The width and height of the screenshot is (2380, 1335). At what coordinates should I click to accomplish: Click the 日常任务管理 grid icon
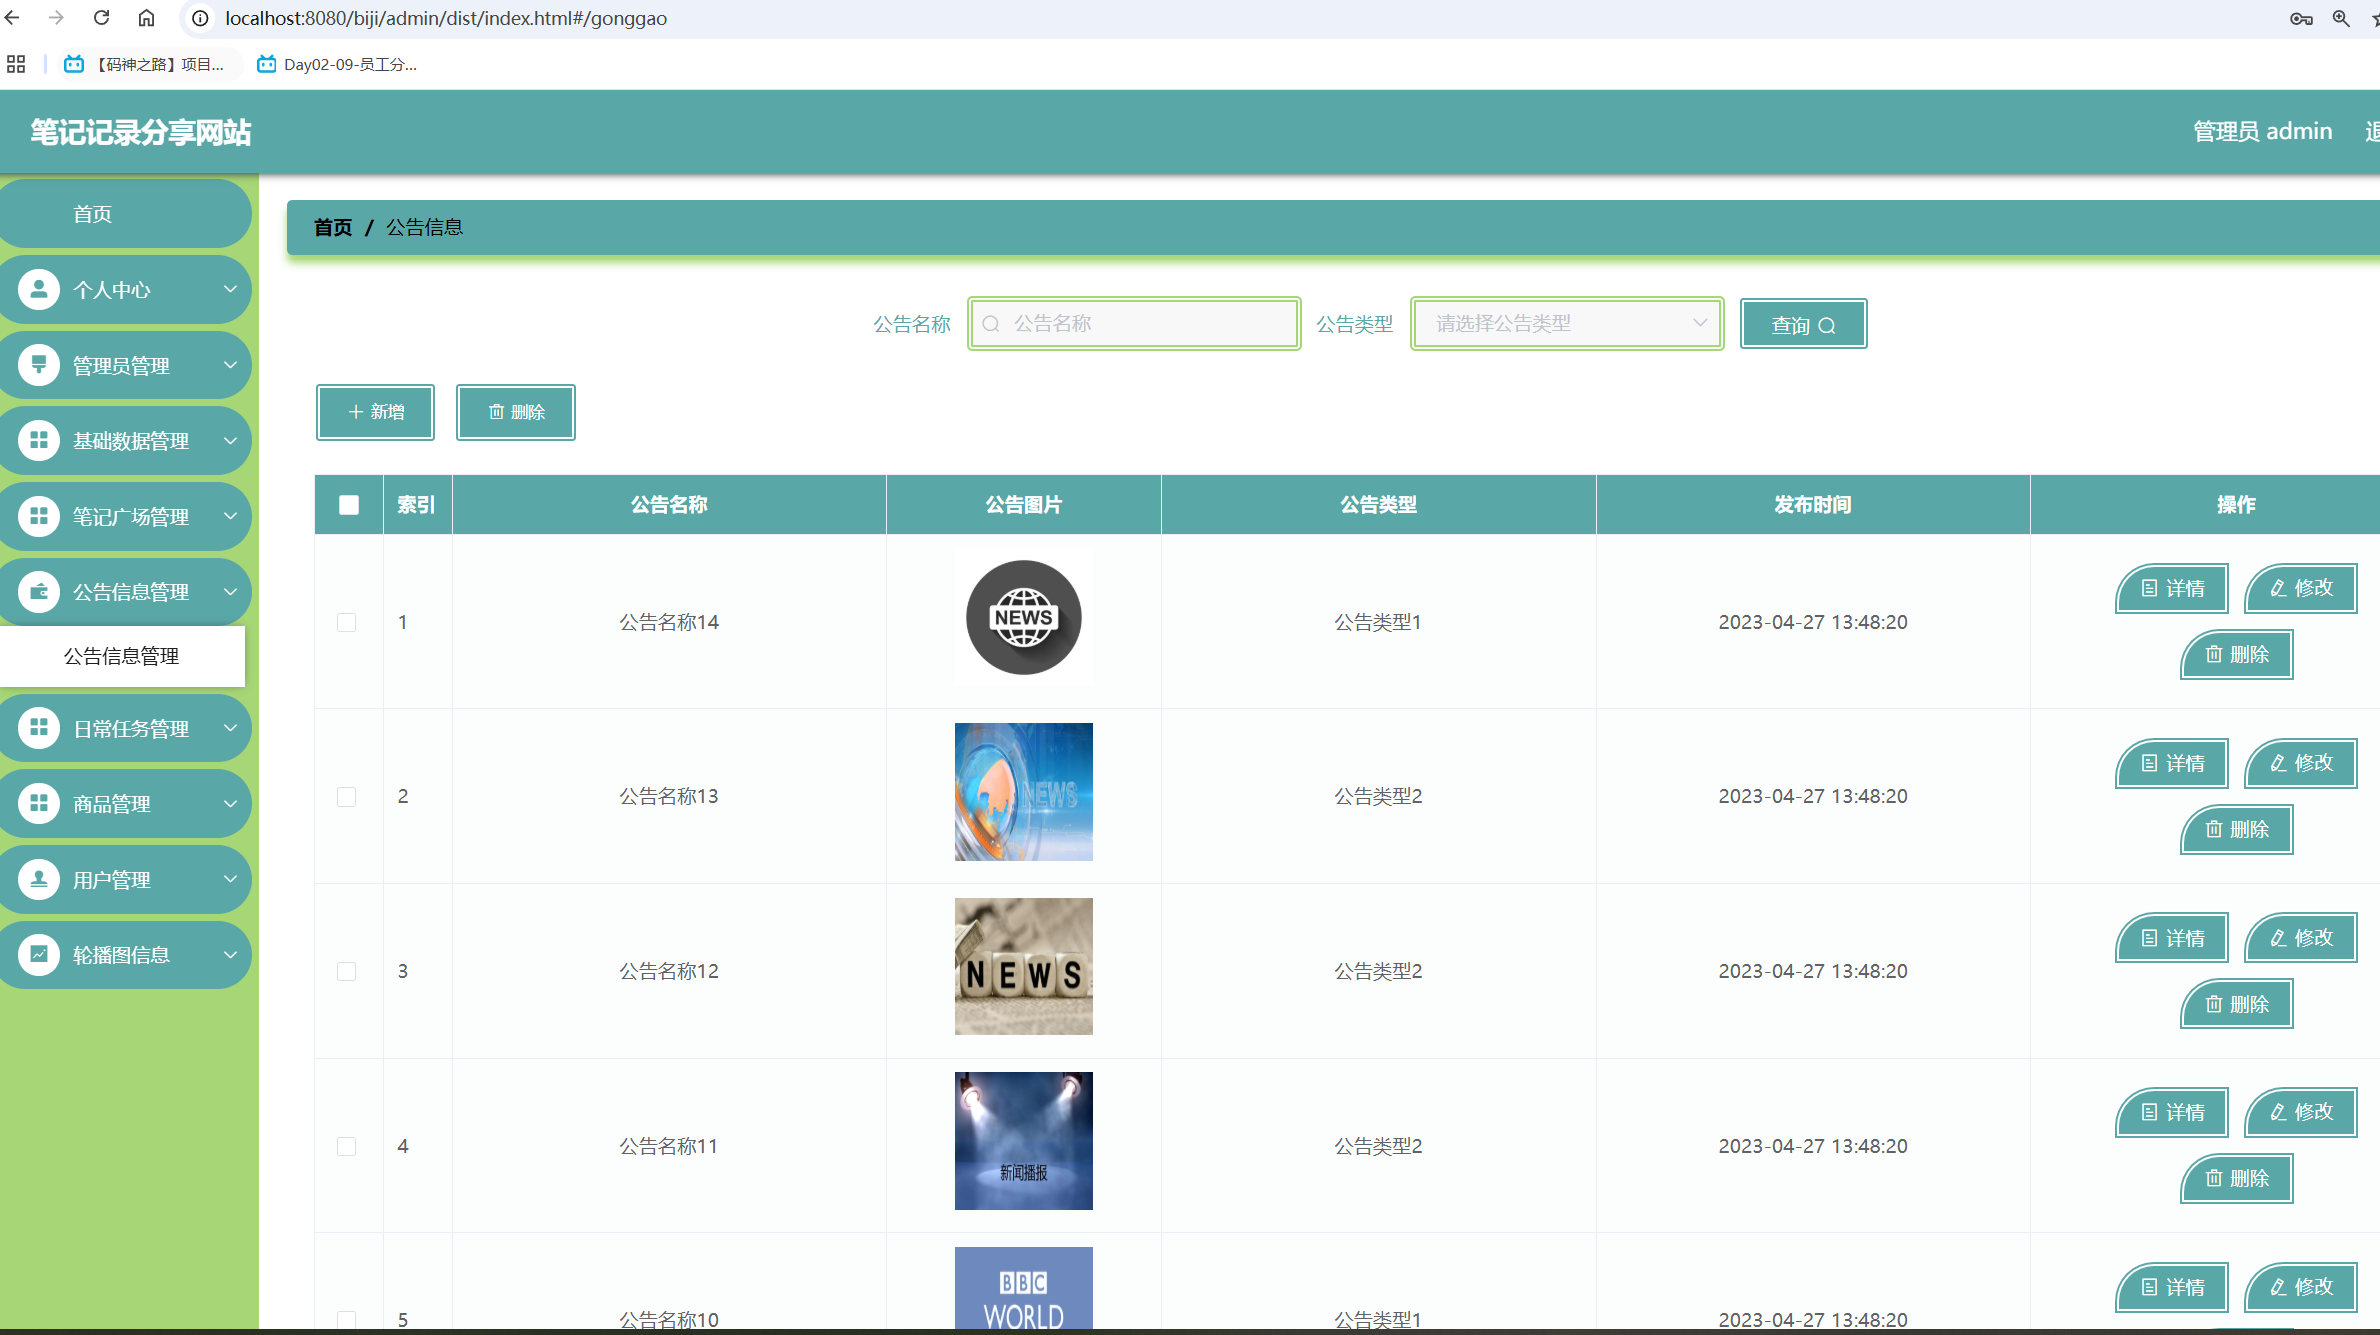(39, 728)
